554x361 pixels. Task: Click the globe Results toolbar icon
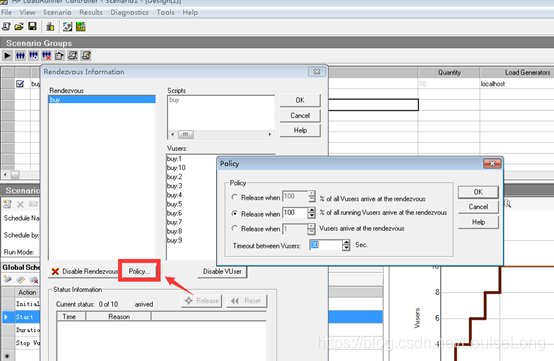pyautogui.click(x=67, y=26)
